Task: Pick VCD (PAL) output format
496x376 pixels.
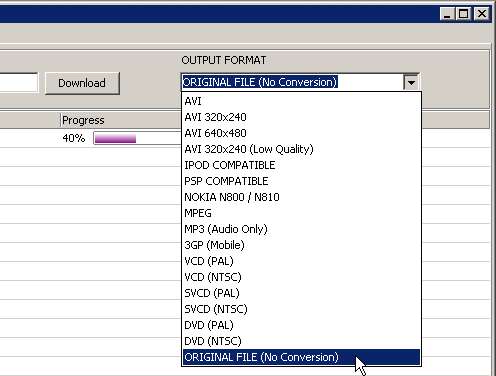Action: (301, 261)
